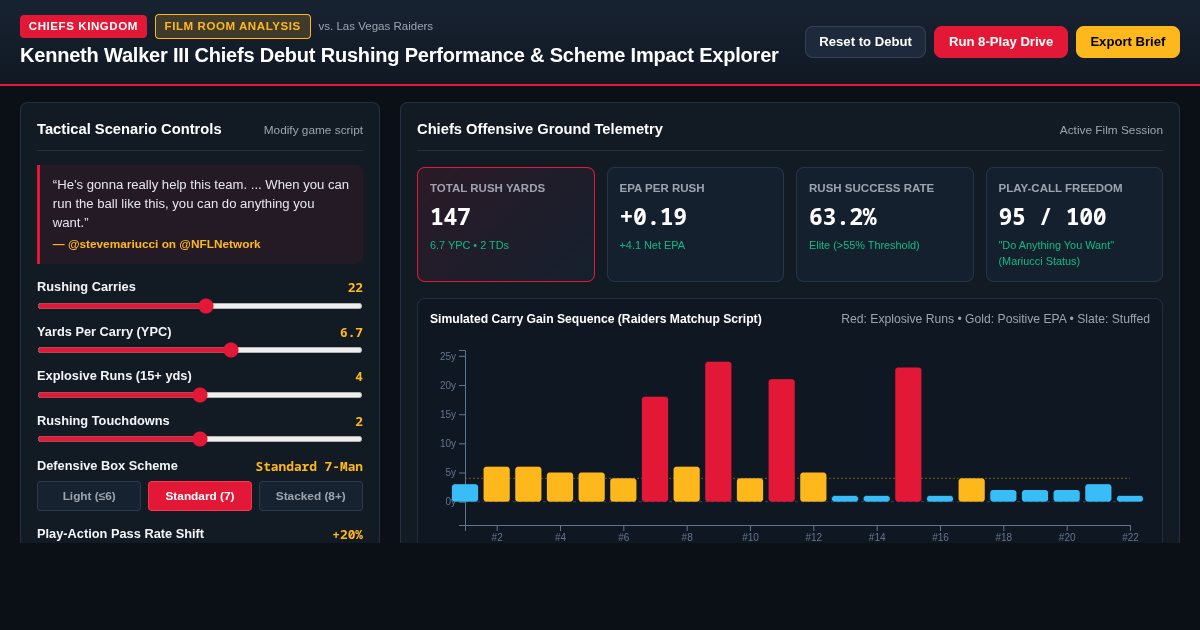This screenshot has height=630, width=1200.
Task: Adjust the Rushing Touchdowns slider
Action: point(200,439)
